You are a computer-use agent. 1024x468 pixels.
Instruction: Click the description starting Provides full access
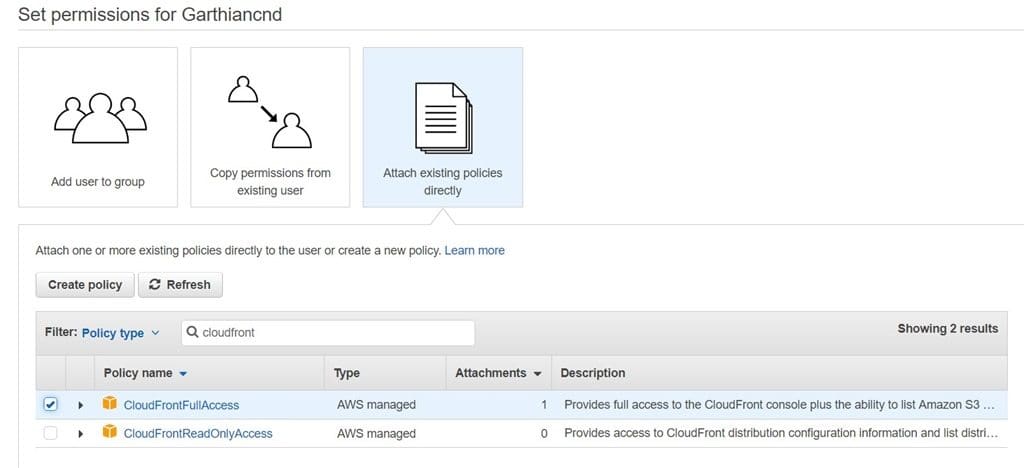point(780,405)
